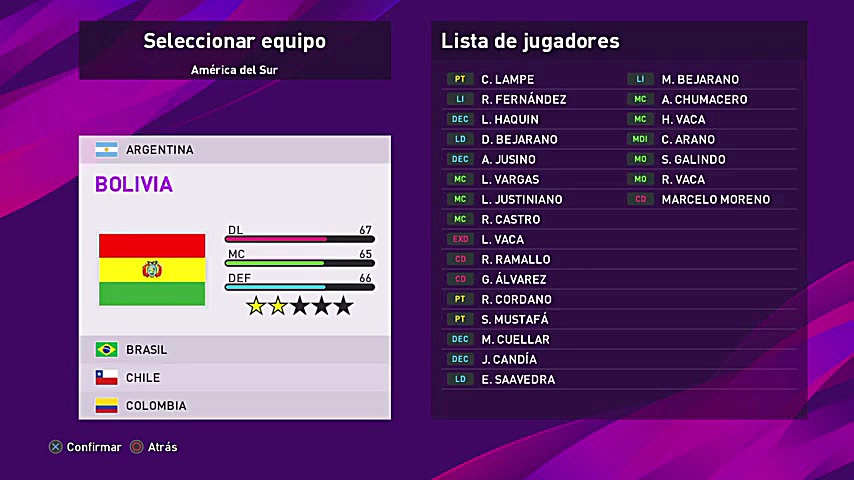Image resolution: width=854 pixels, height=480 pixels.
Task: Click the MC rating bar
Action: tap(300, 263)
